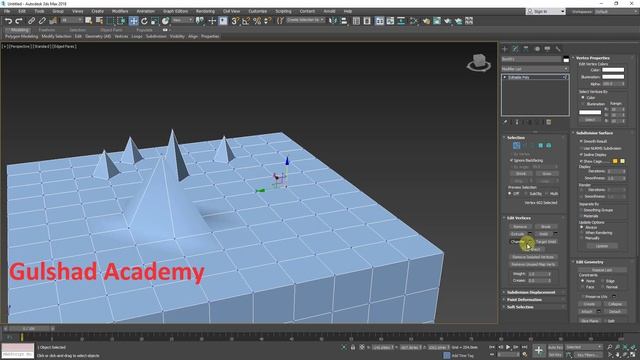Click the Configure Modifier Sets icon
This screenshot has height=360, width=640.
[x=549, y=122]
